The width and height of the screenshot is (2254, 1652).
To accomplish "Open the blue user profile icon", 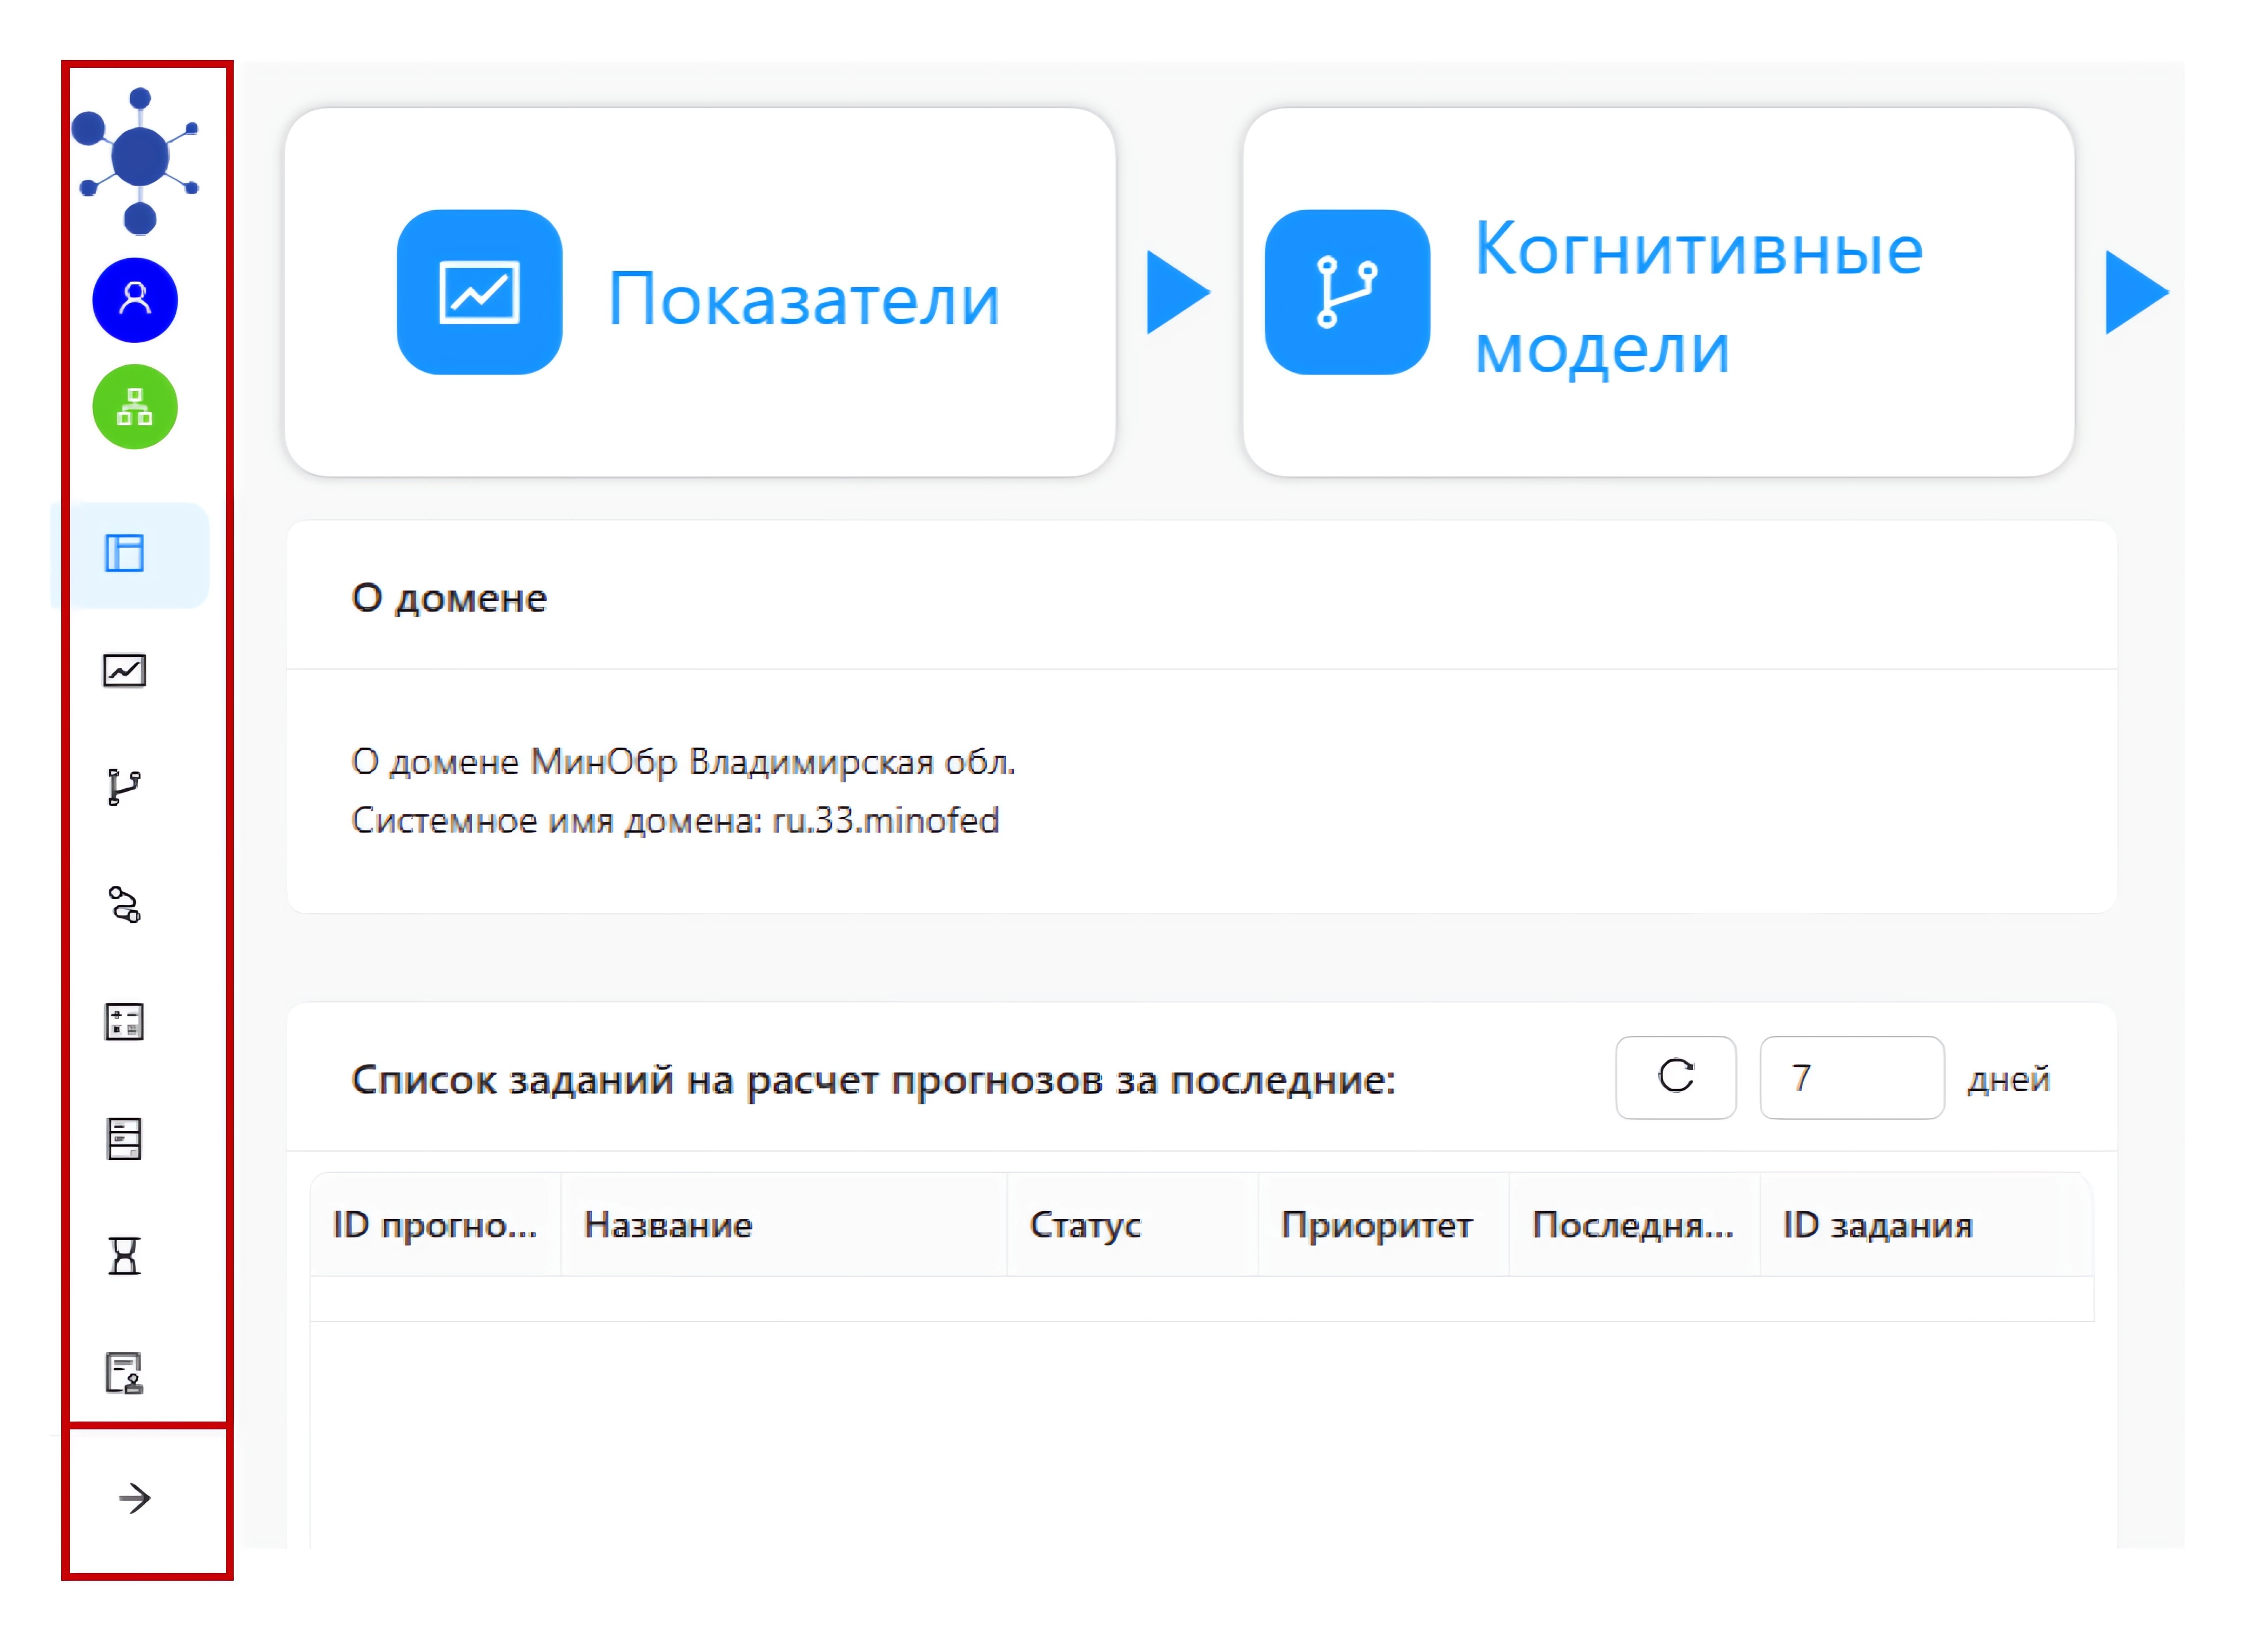I will coord(135,300).
